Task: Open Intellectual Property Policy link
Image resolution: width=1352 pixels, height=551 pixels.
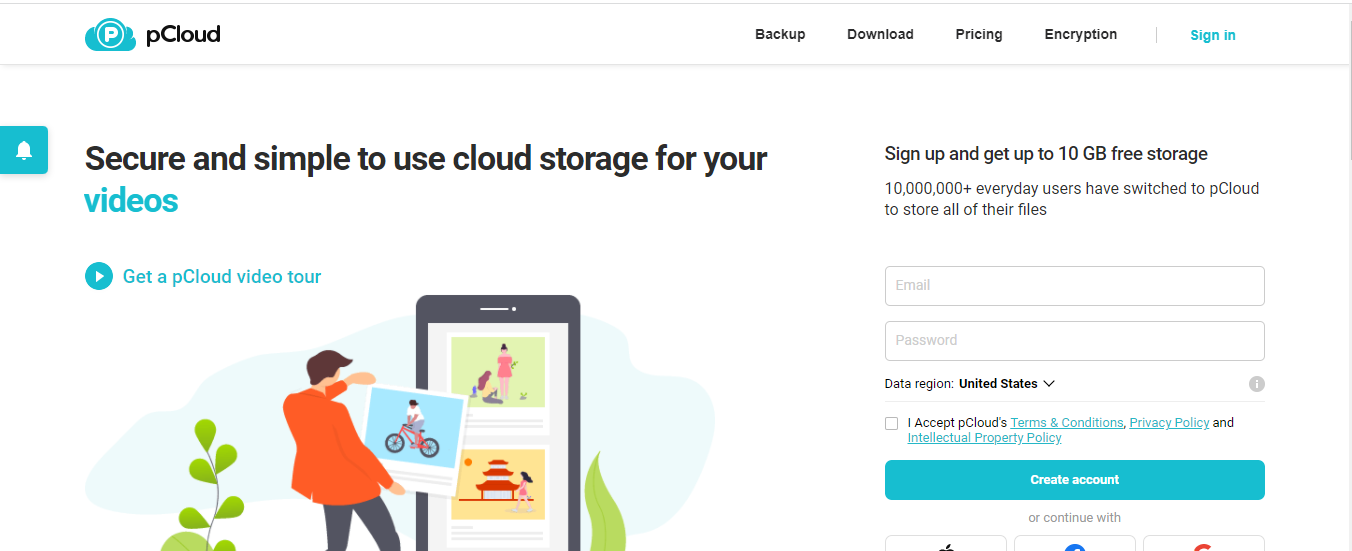Action: 984,438
